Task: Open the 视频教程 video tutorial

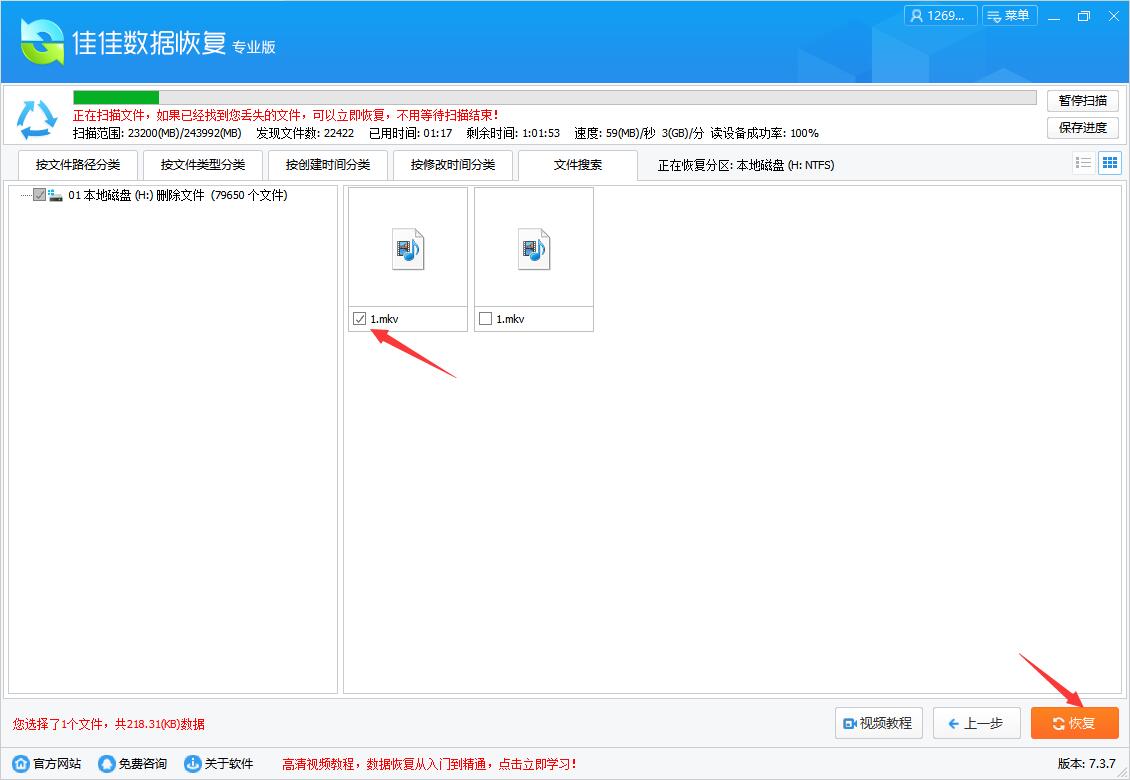Action: [878, 723]
